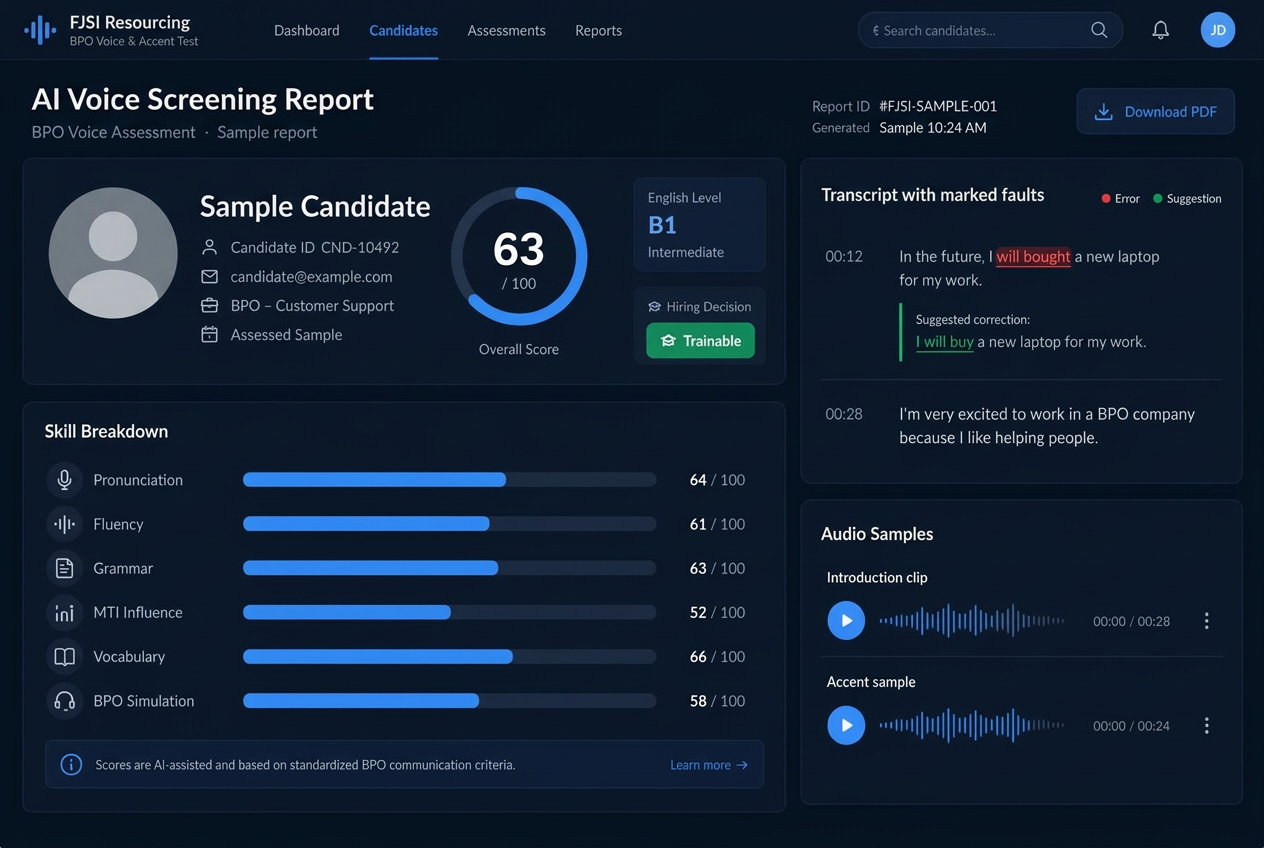
Task: Play the Accent sample audio
Action: pyautogui.click(x=846, y=726)
